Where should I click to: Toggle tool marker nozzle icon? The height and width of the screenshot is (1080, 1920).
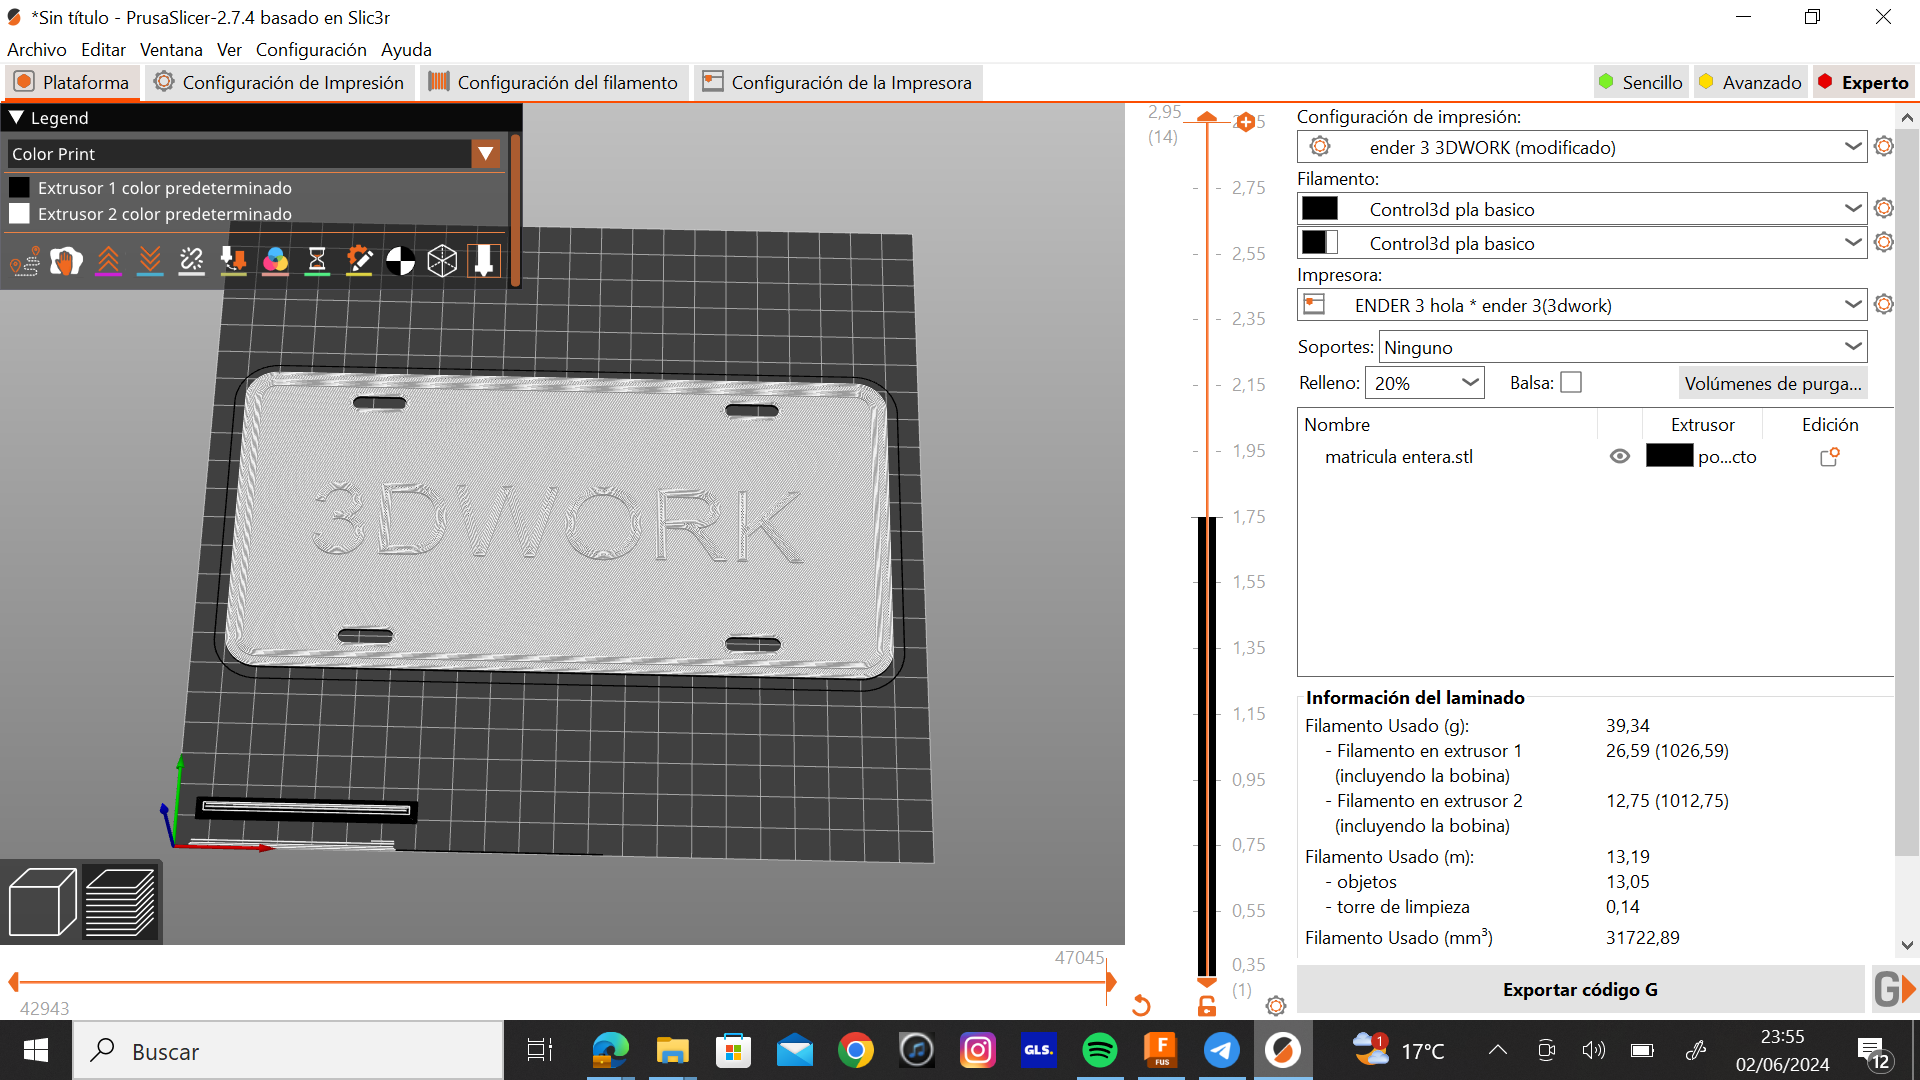(484, 262)
